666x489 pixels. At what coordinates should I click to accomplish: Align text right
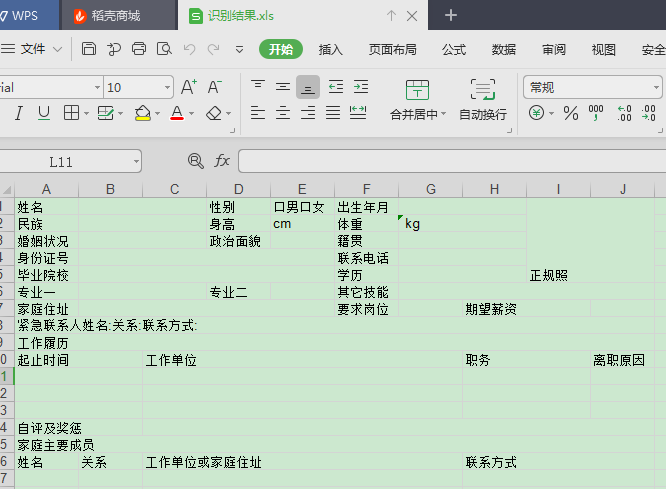click(308, 113)
